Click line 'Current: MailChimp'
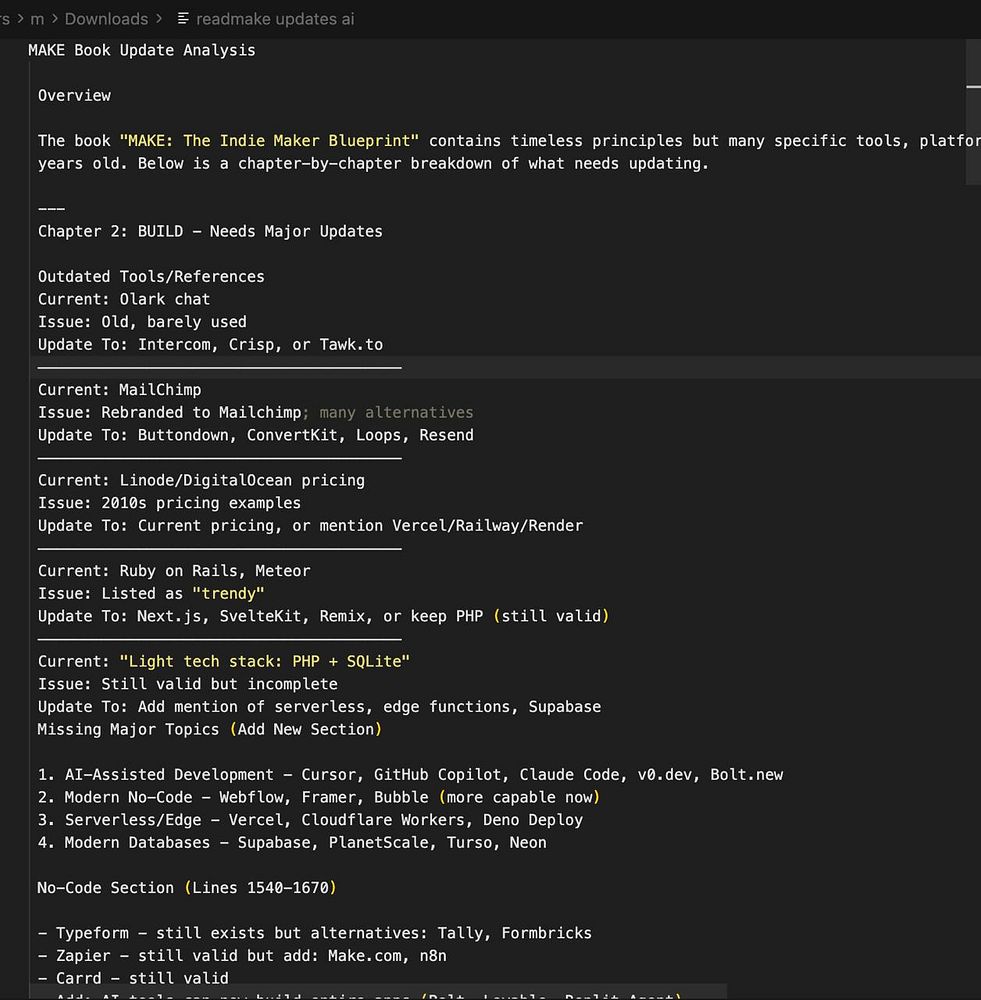The image size is (981, 1000). pyautogui.click(x=119, y=390)
